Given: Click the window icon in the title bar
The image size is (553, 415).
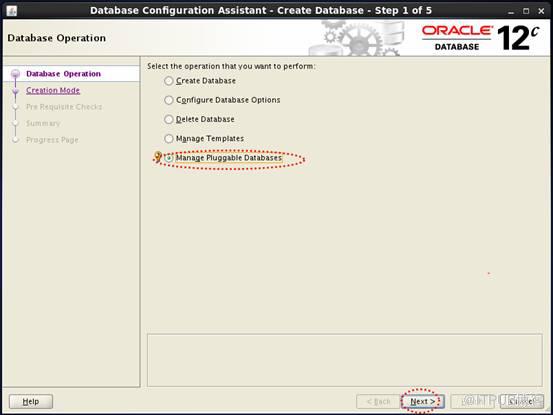Looking at the screenshot, I should tap(11, 11).
